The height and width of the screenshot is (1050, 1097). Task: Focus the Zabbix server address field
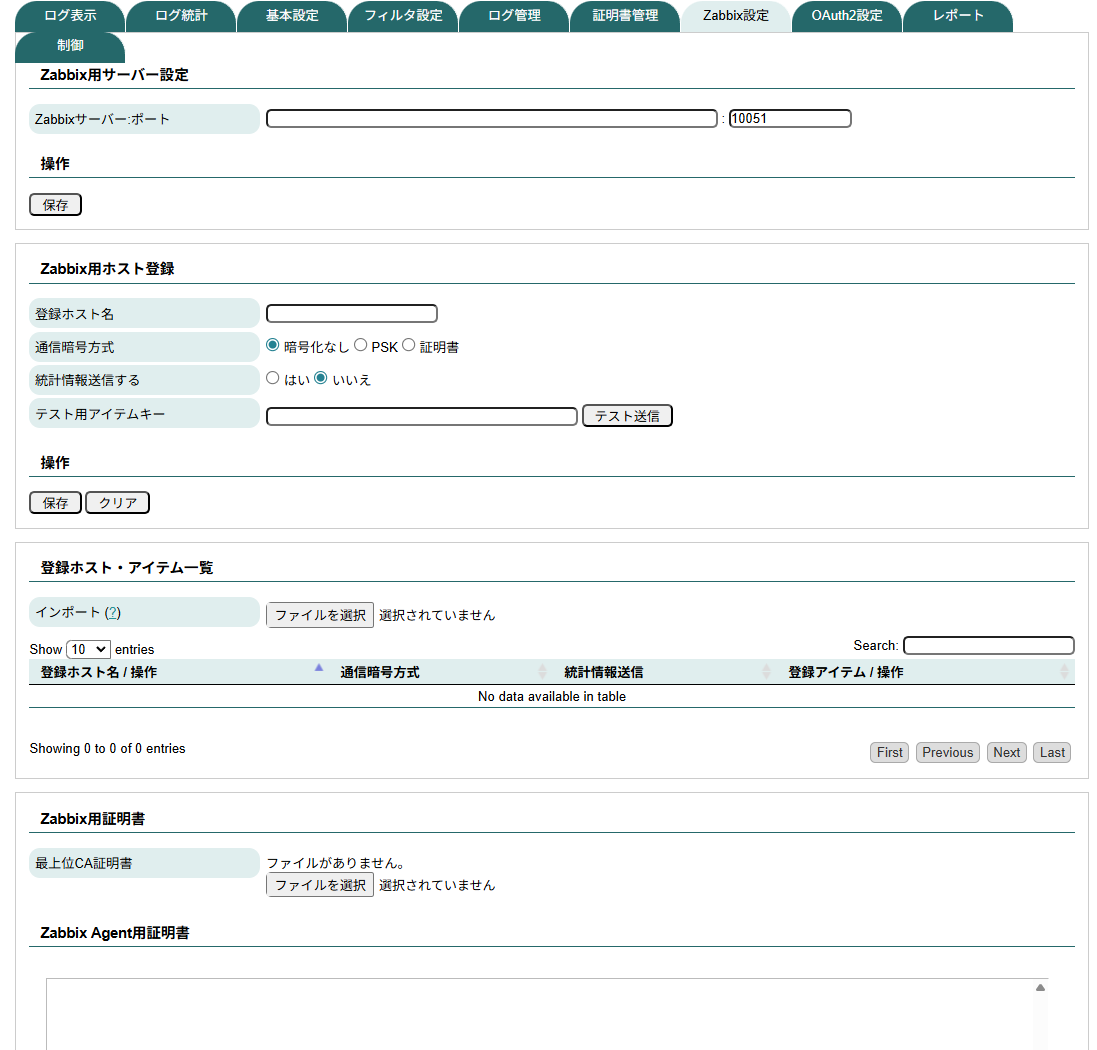pyautogui.click(x=492, y=118)
